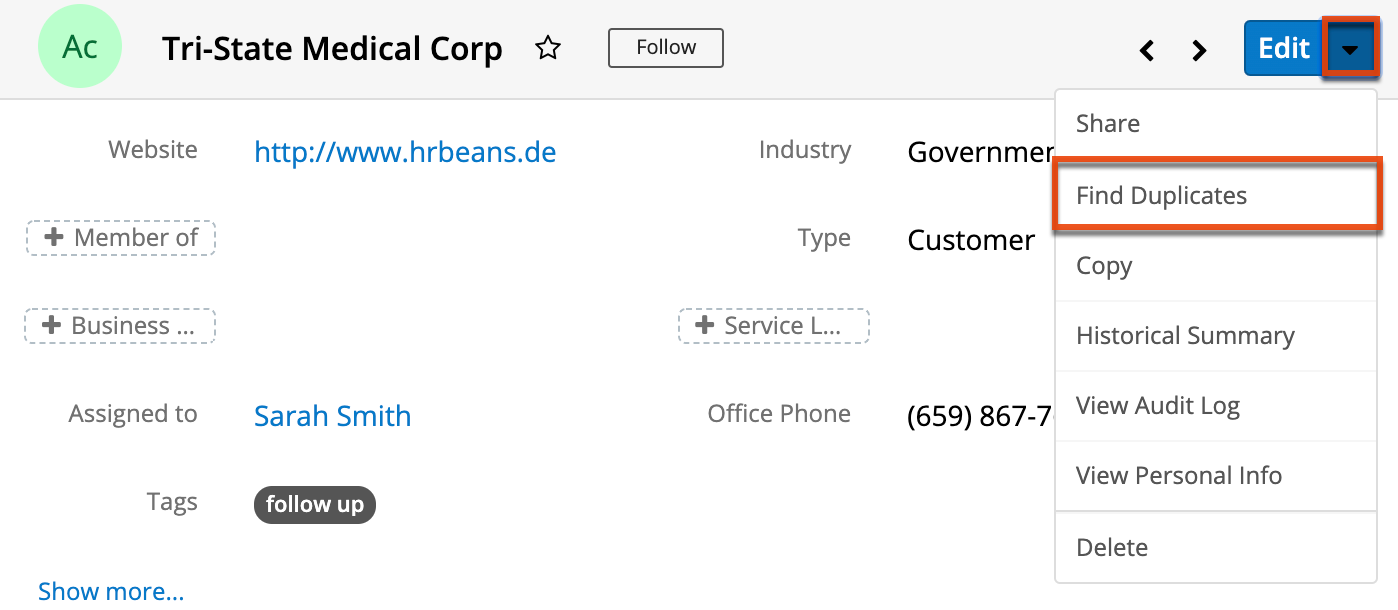This screenshot has width=1398, height=610.
Task: Click the star icon to favorite Tri-State Medical Corp
Action: pyautogui.click(x=548, y=47)
